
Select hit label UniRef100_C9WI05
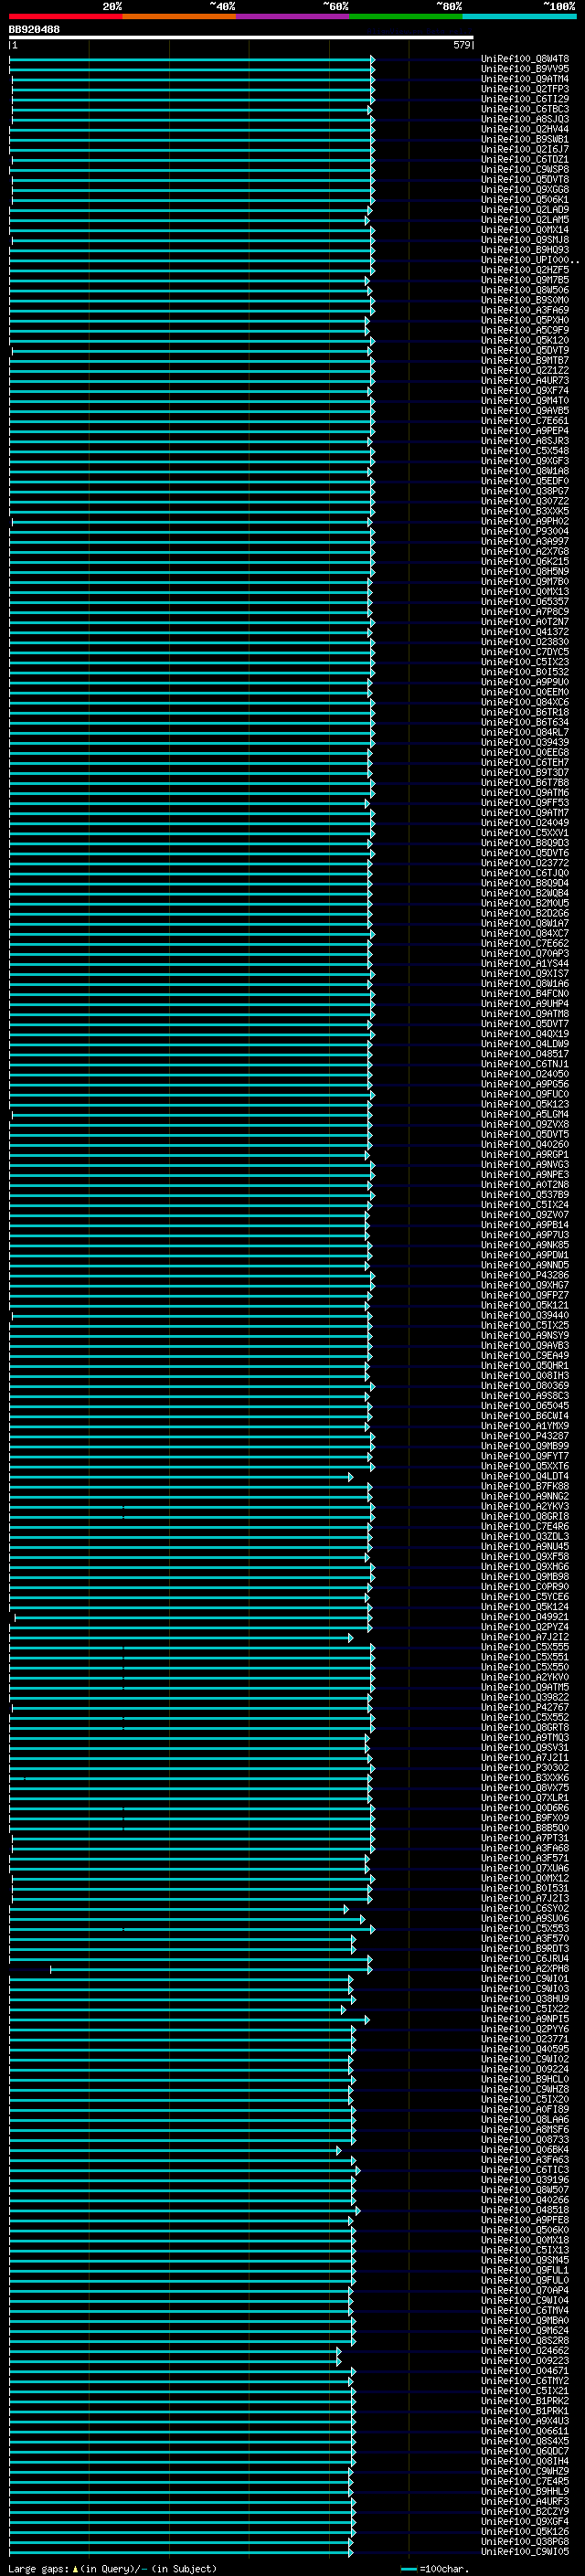[525, 2551]
